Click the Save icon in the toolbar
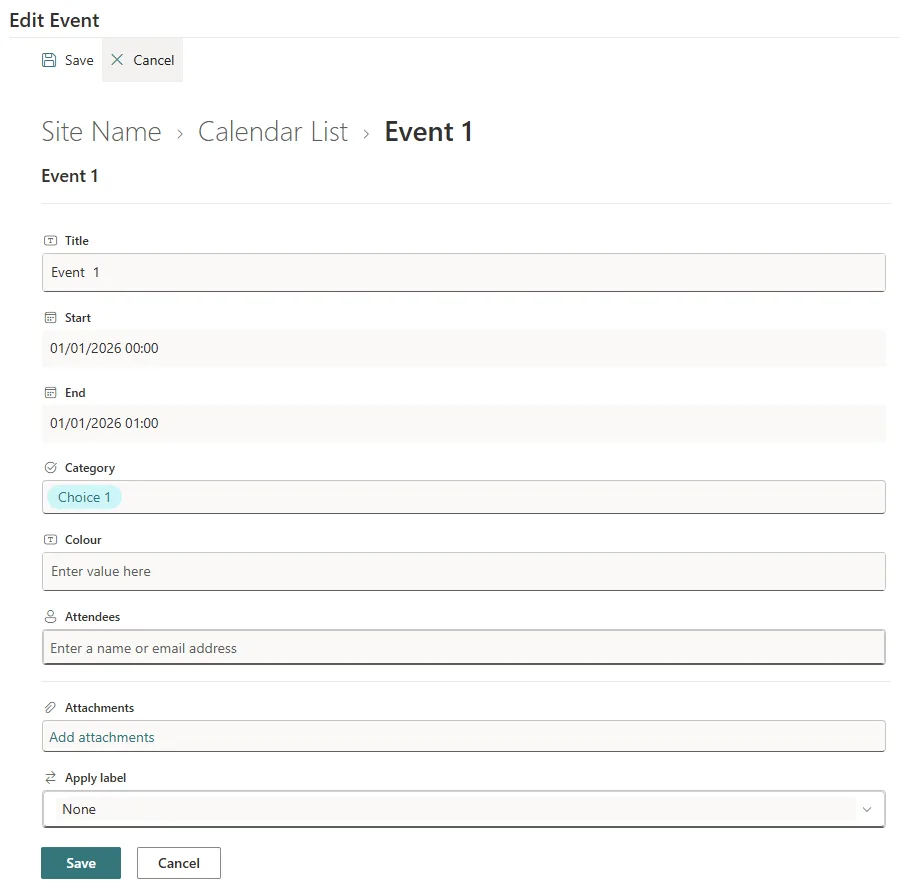This screenshot has width=900, height=893. (49, 60)
